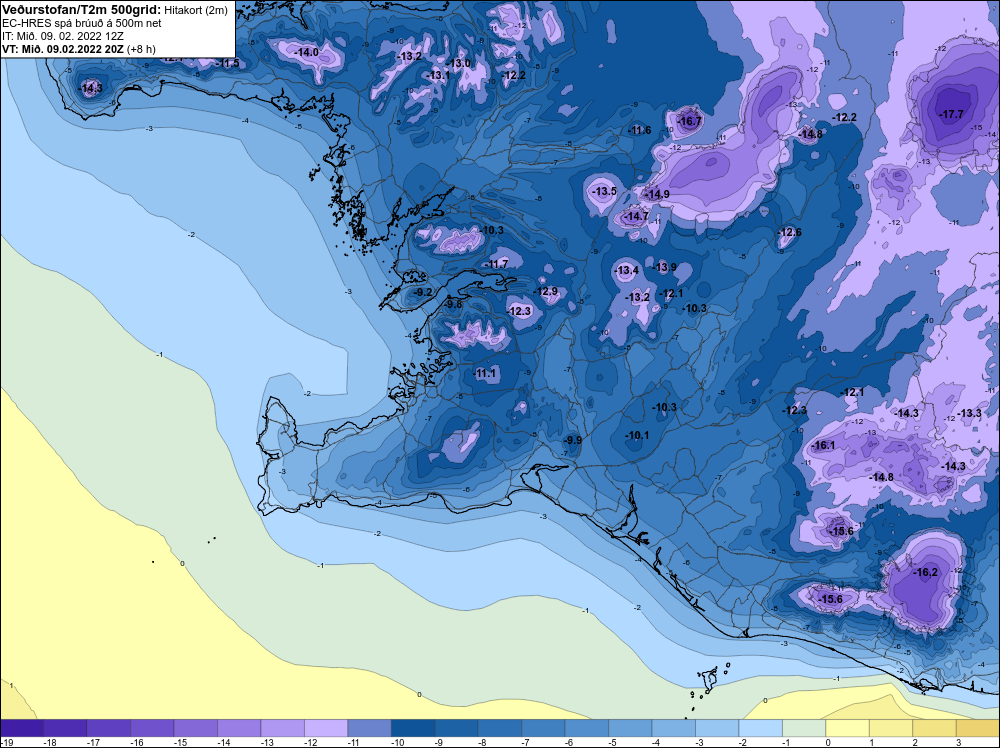Click the legend swatch between 0 and 1
This screenshot has height=748, width=1000.
tap(847, 728)
